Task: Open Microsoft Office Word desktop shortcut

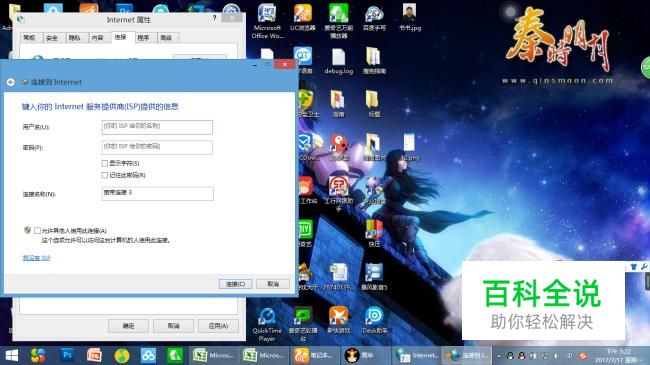Action: click(267, 21)
